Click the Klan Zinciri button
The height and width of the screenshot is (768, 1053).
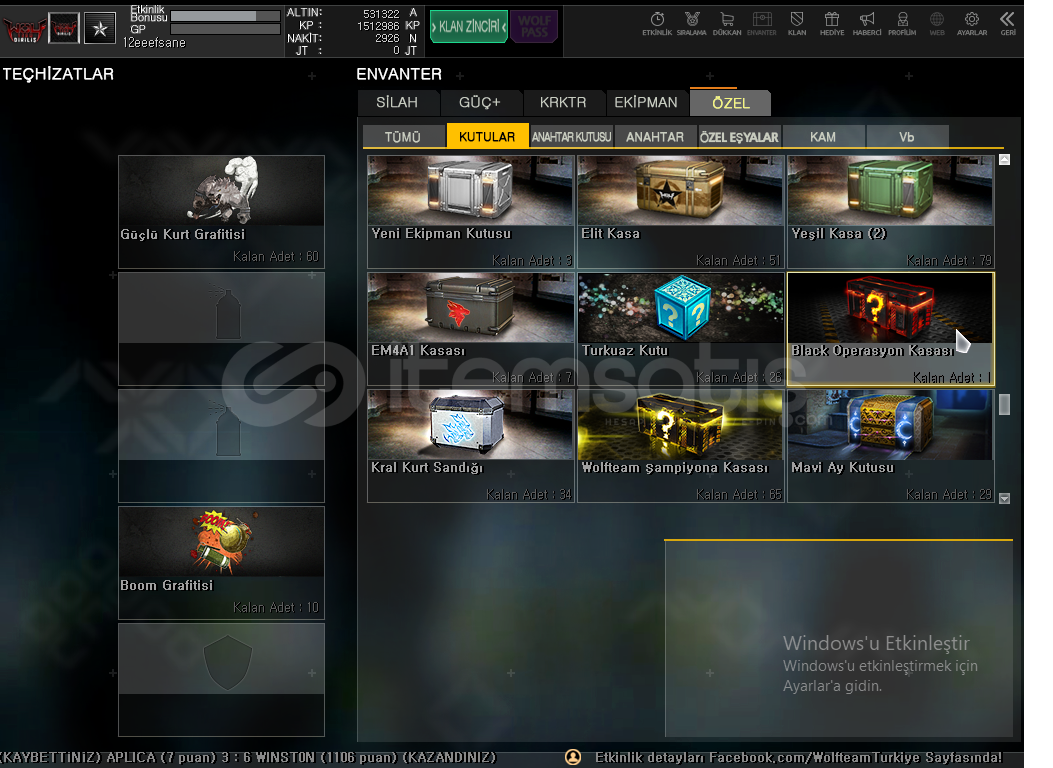click(469, 27)
